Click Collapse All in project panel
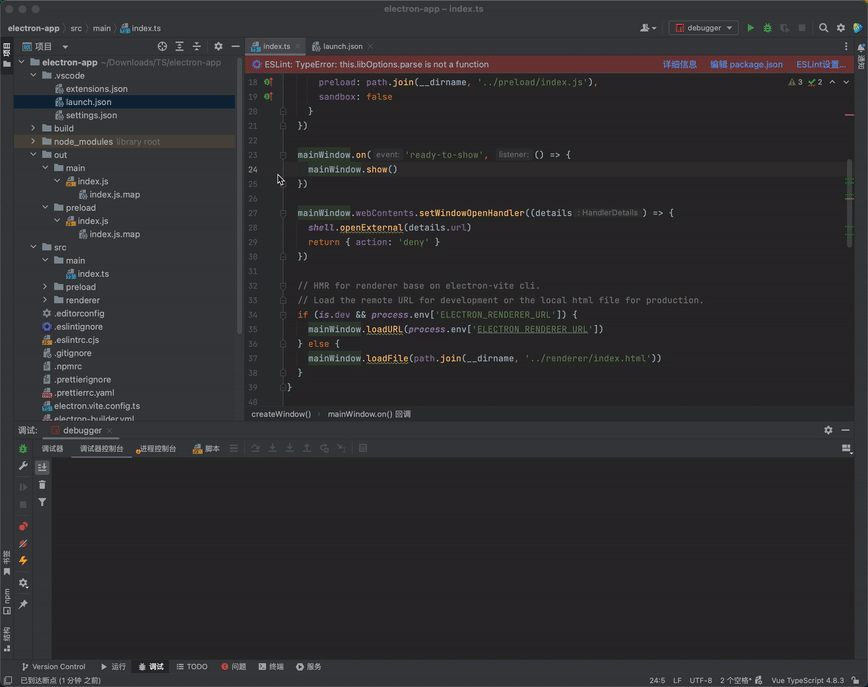This screenshot has height=687, width=868. pyautogui.click(x=197, y=47)
